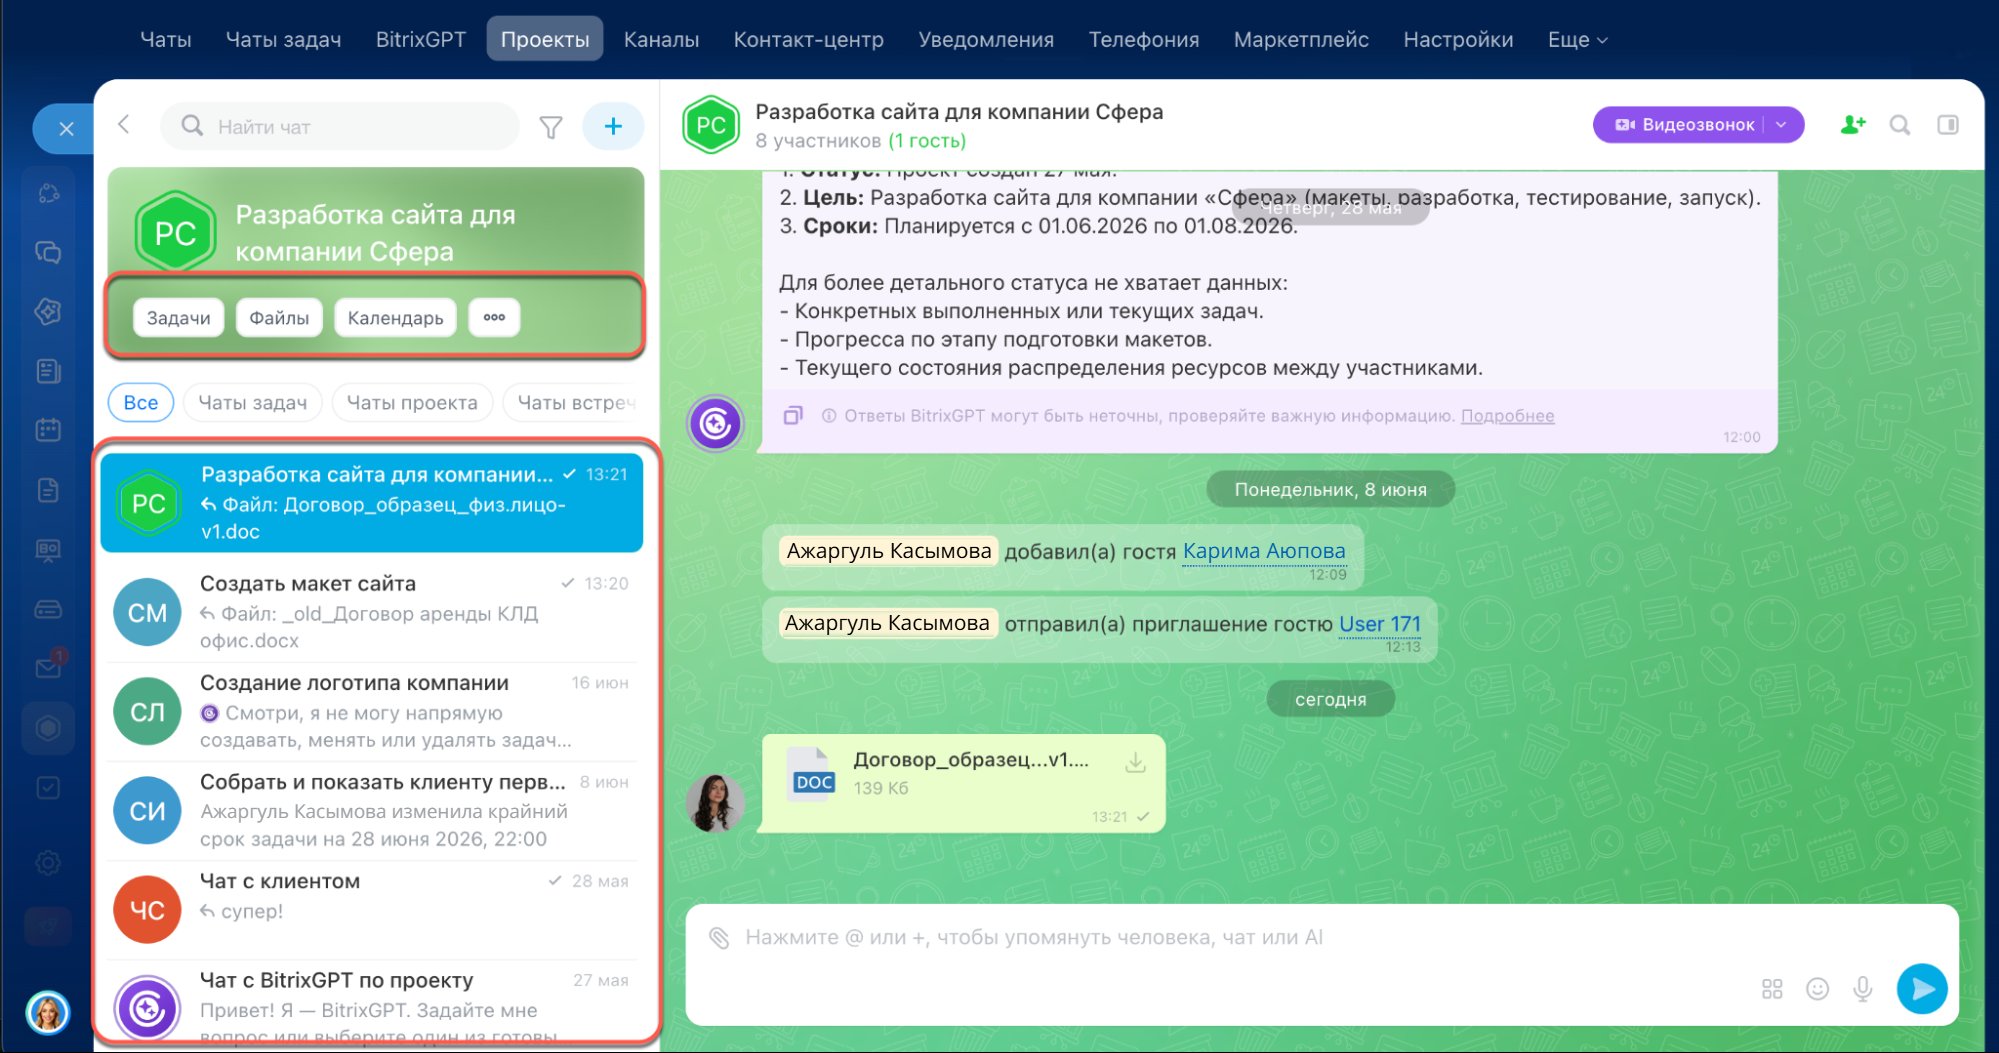This screenshot has height=1053, width=1999.
Task: Toggle the chat side panel
Action: click(x=1948, y=125)
